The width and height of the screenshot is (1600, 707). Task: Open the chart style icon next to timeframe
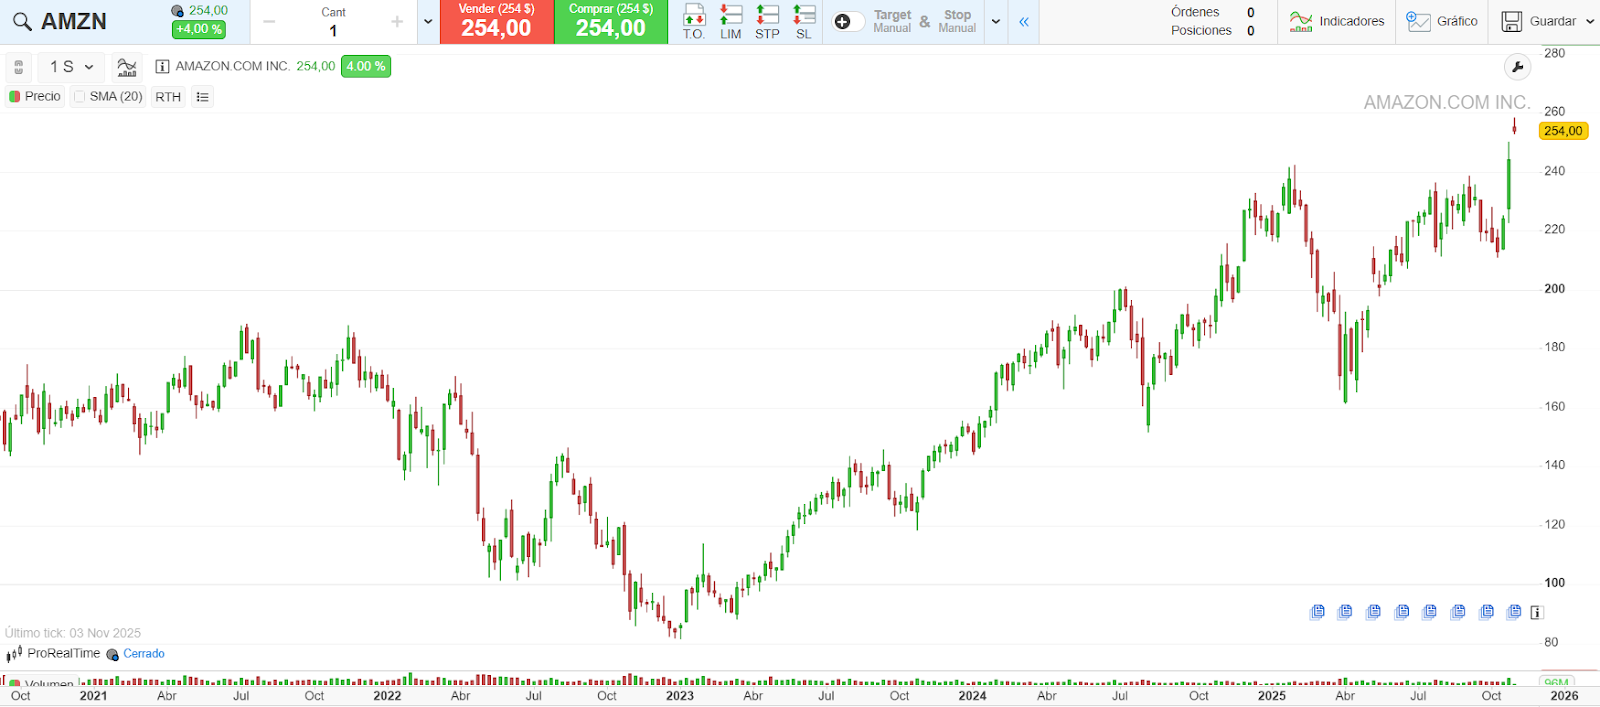click(127, 67)
